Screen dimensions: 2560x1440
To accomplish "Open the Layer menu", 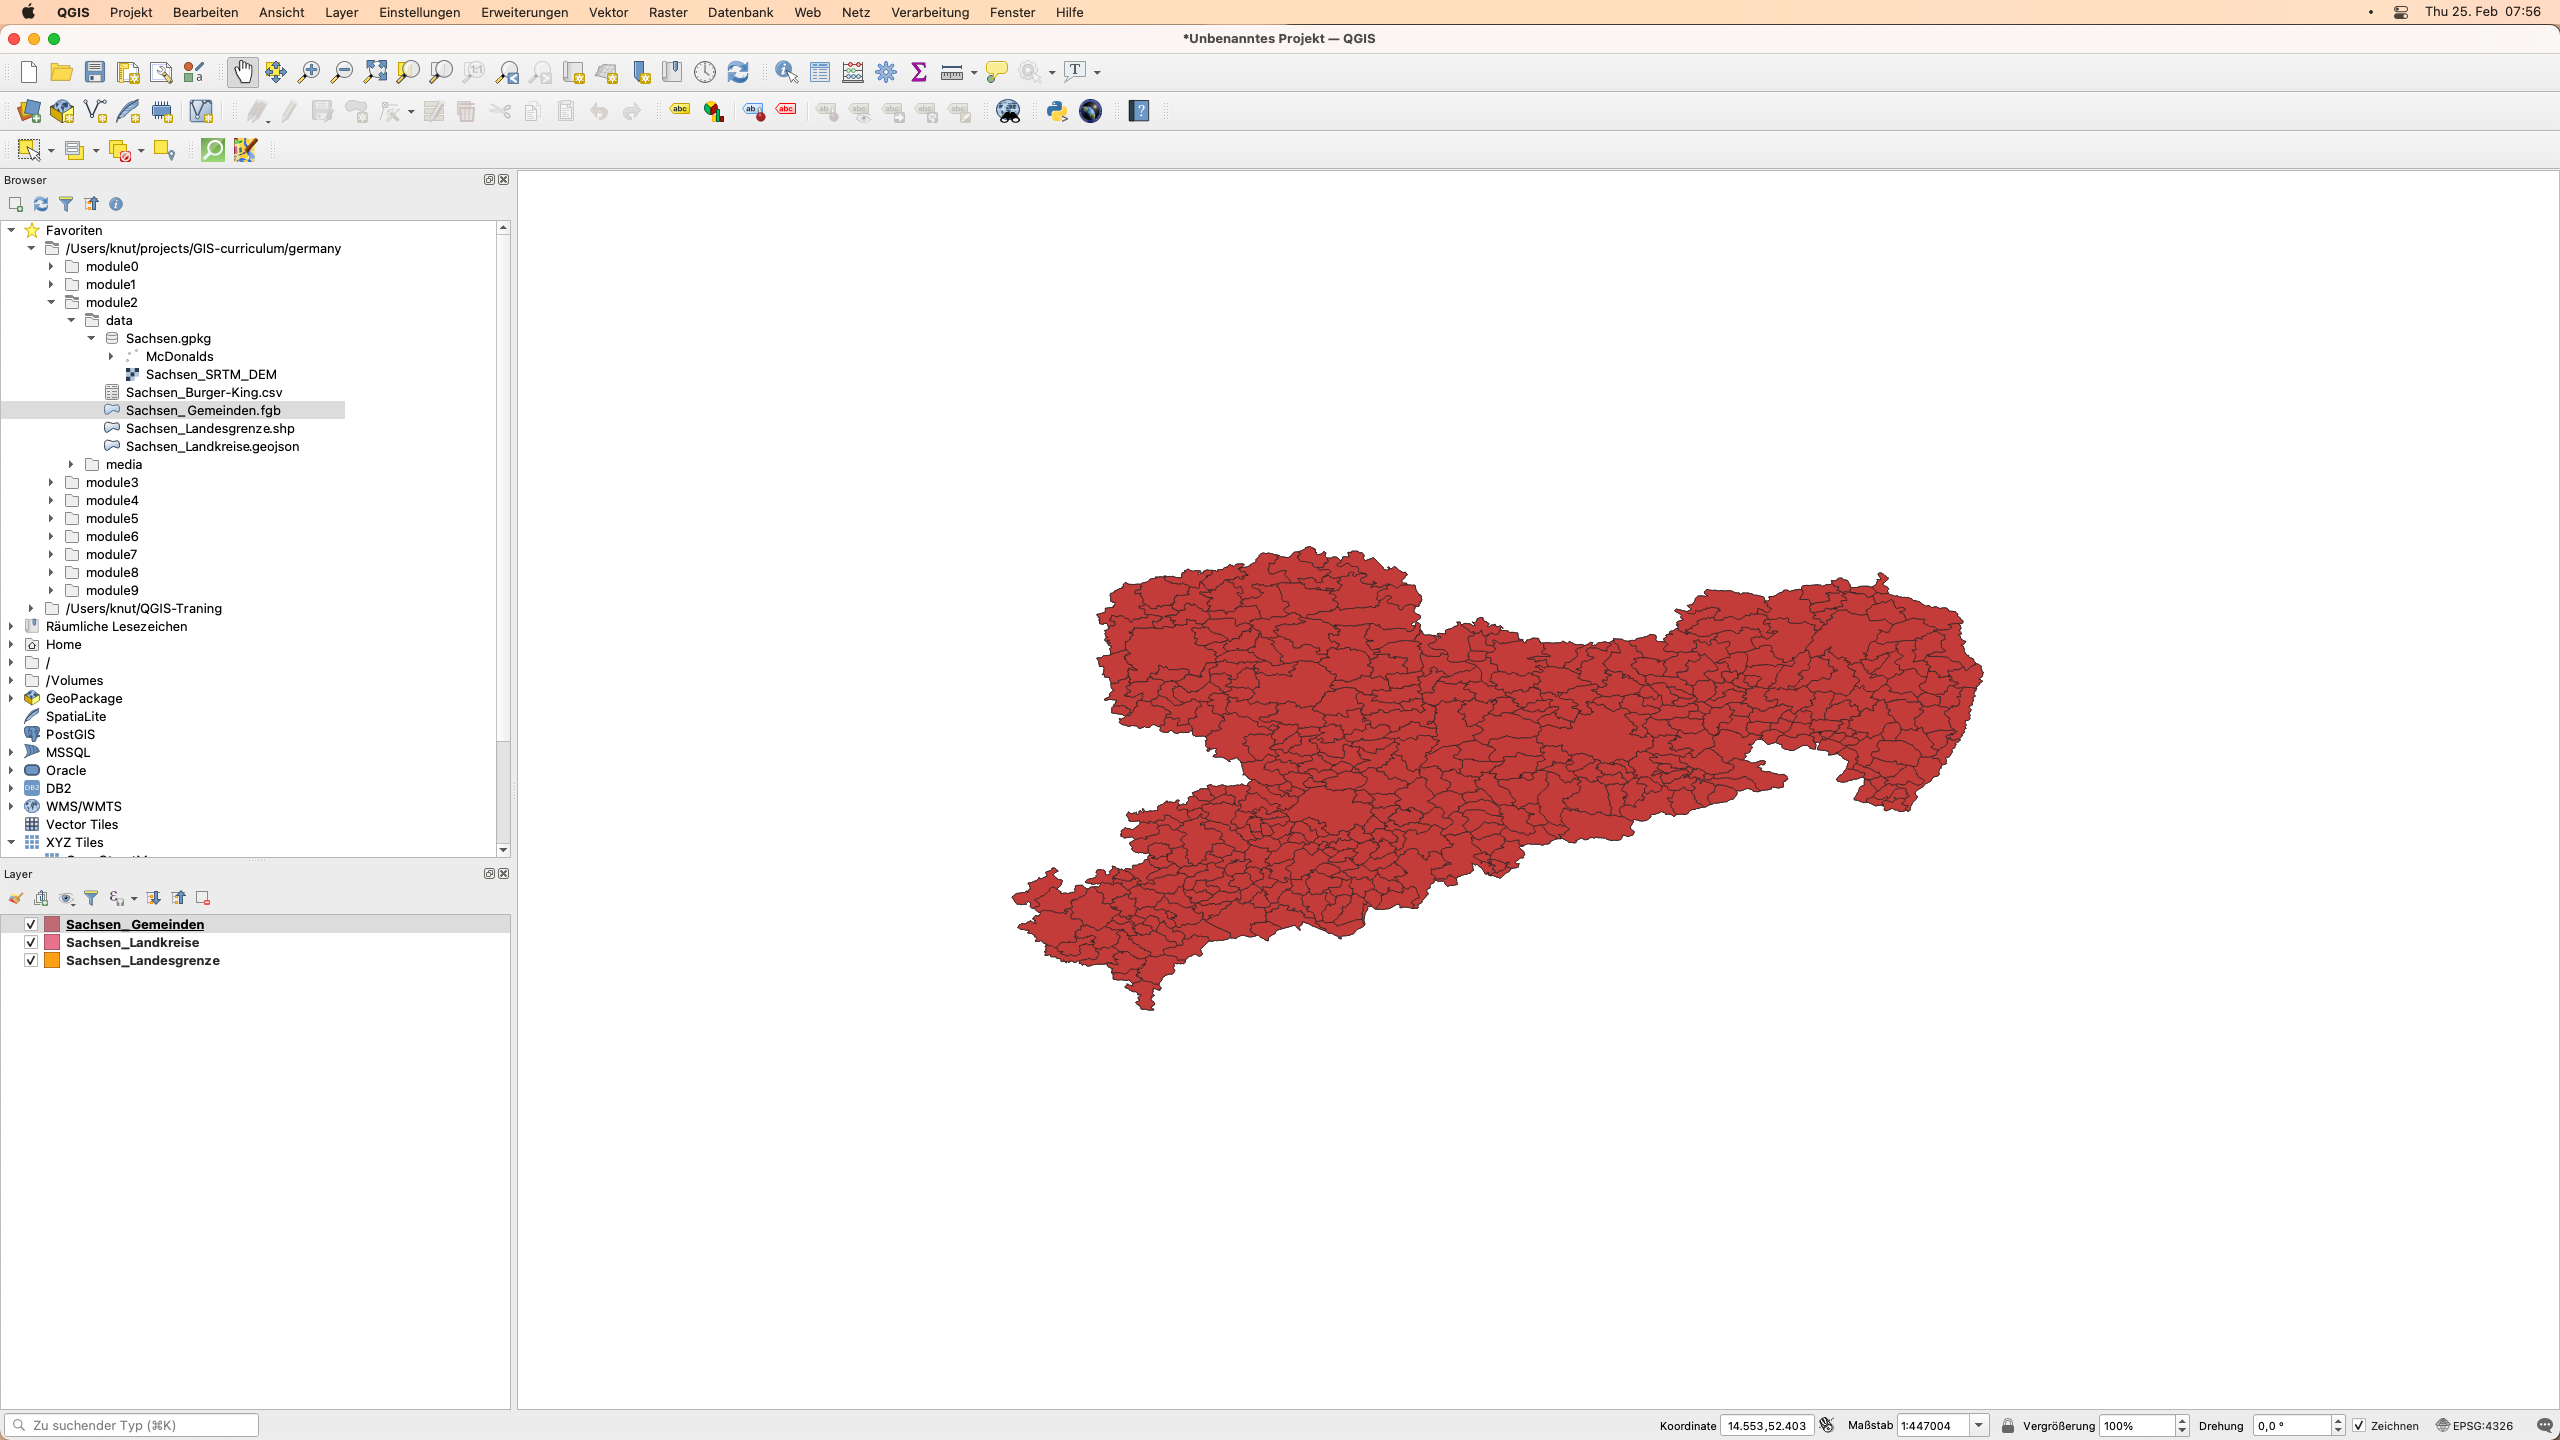I will click(341, 12).
